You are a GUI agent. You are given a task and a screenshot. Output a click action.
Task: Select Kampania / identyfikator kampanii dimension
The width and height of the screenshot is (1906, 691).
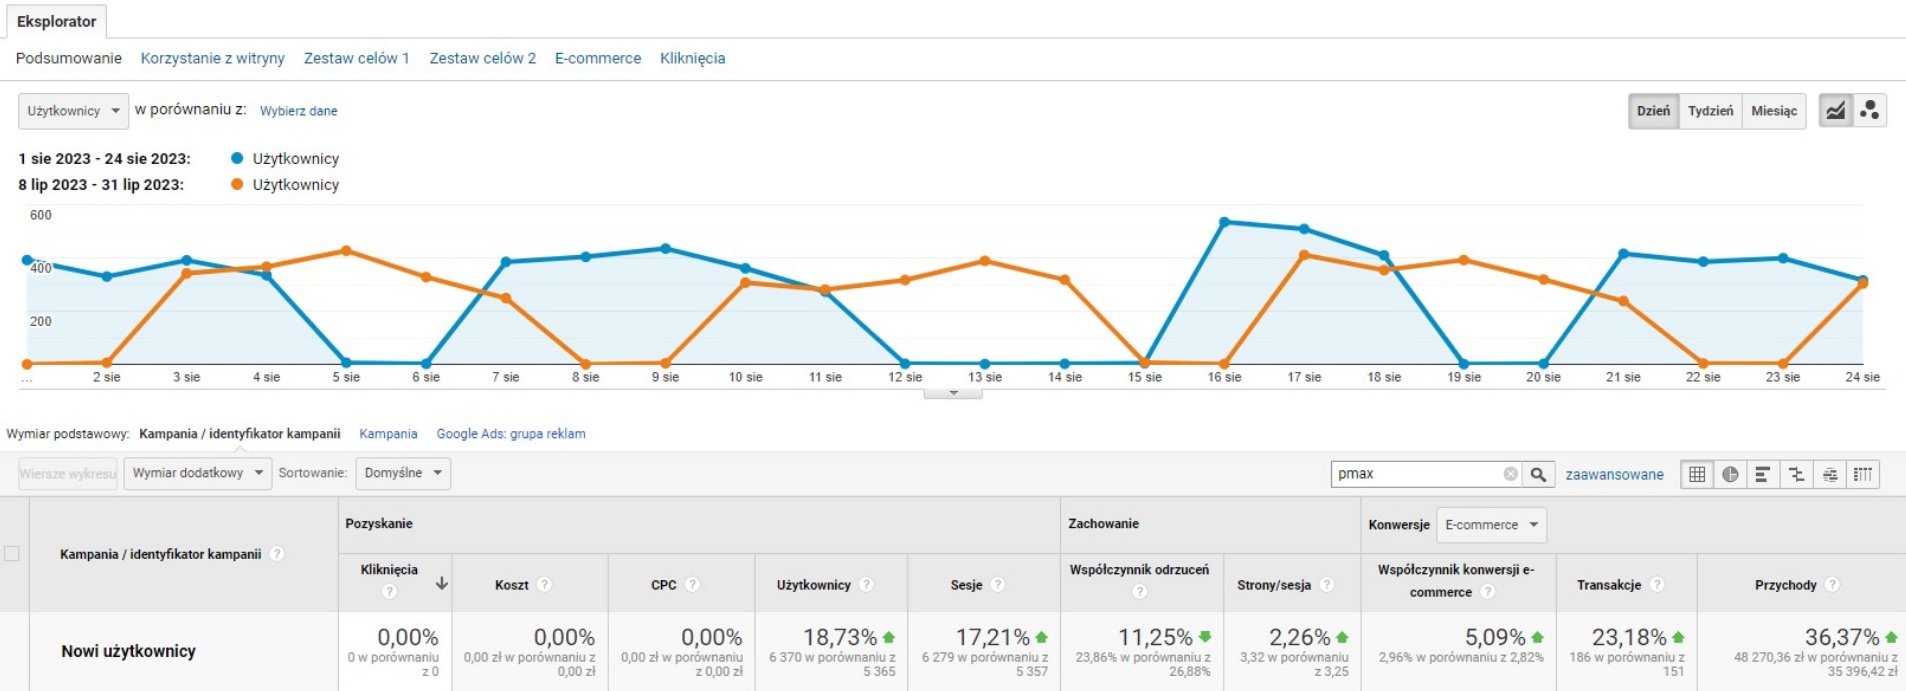(x=239, y=434)
